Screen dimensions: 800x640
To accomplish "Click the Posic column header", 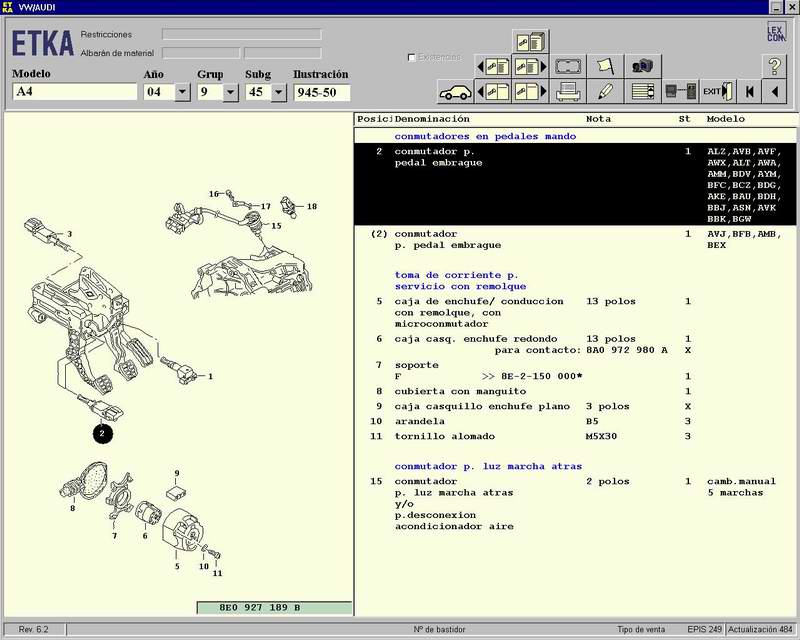I will [373, 119].
